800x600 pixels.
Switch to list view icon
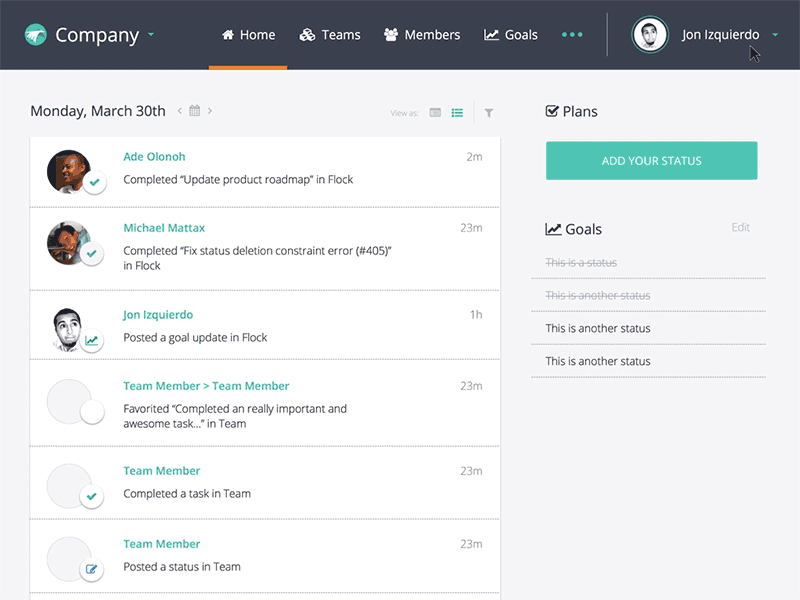tap(457, 113)
